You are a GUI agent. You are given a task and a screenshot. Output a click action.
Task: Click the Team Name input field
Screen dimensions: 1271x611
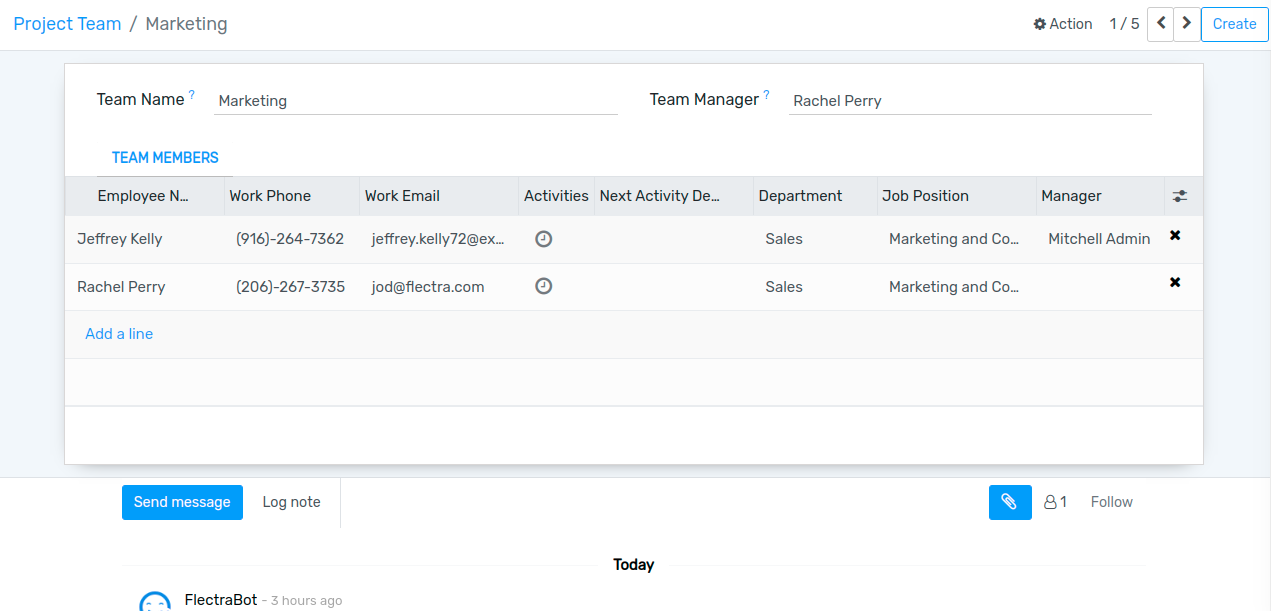[415, 101]
